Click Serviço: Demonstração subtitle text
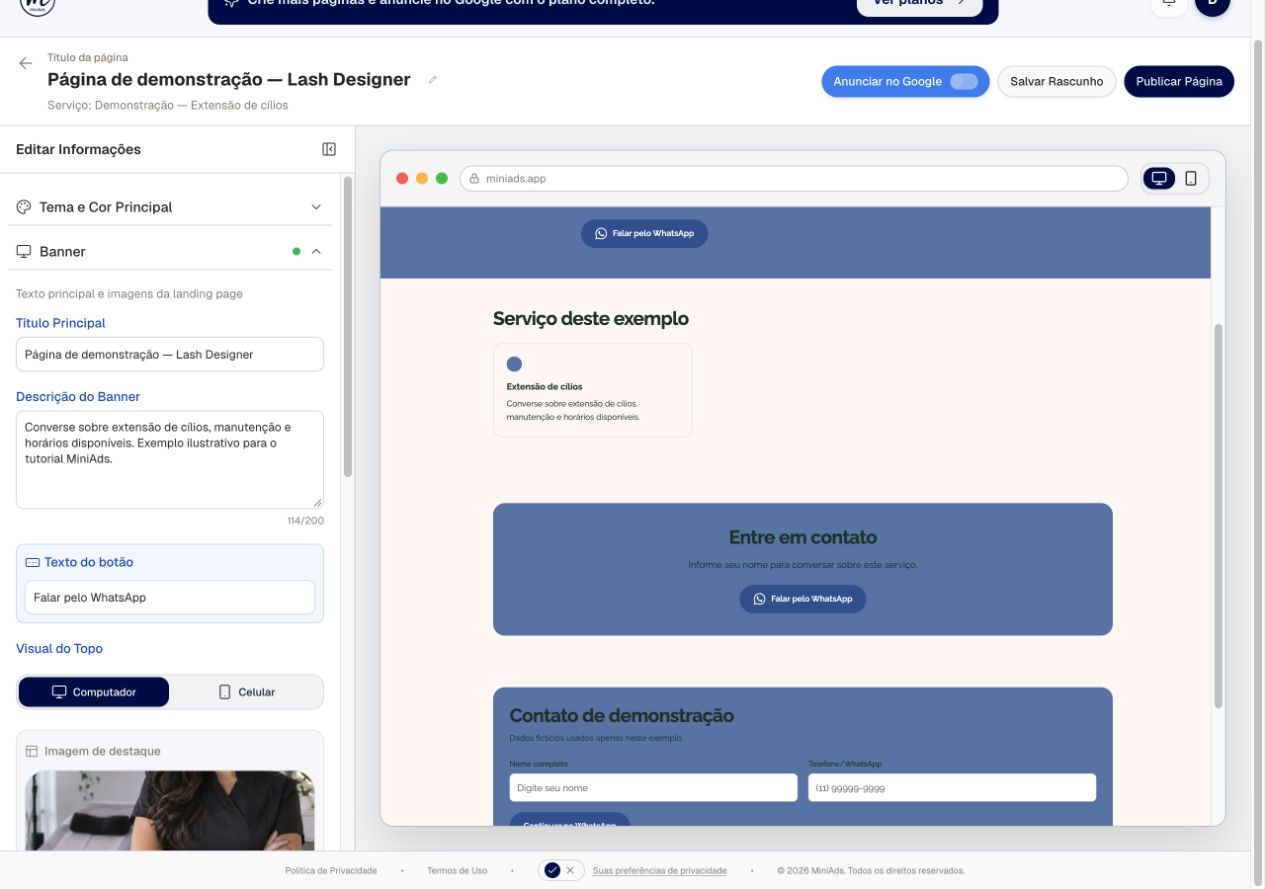Image resolution: width=1265 pixels, height=889 pixels. 168,105
